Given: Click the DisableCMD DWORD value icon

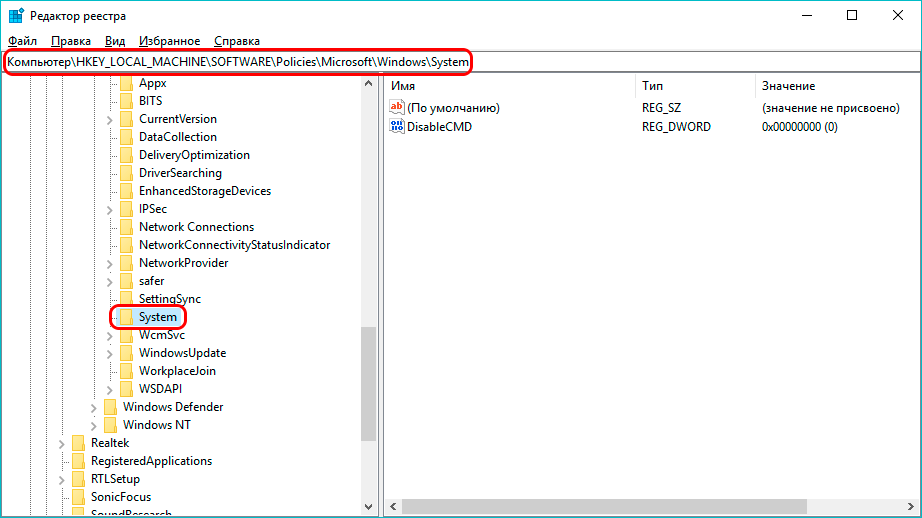Looking at the screenshot, I should click(x=397, y=126).
